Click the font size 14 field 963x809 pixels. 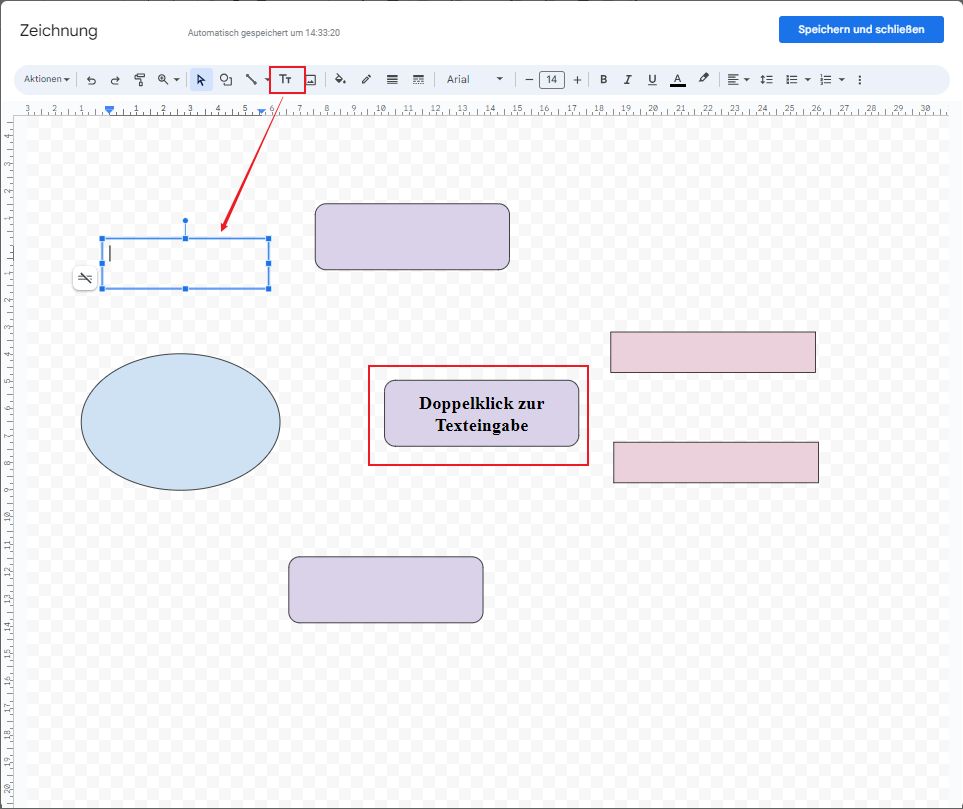(551, 80)
